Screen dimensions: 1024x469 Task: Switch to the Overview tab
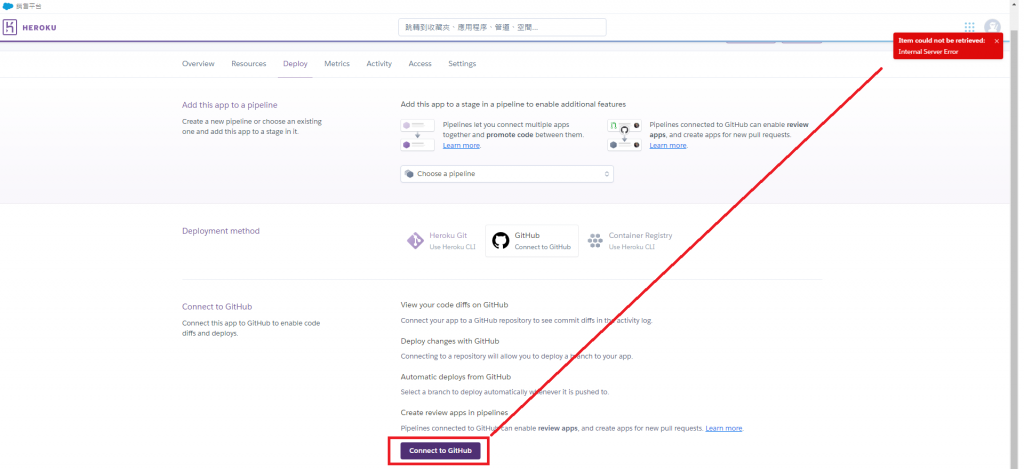coord(198,64)
